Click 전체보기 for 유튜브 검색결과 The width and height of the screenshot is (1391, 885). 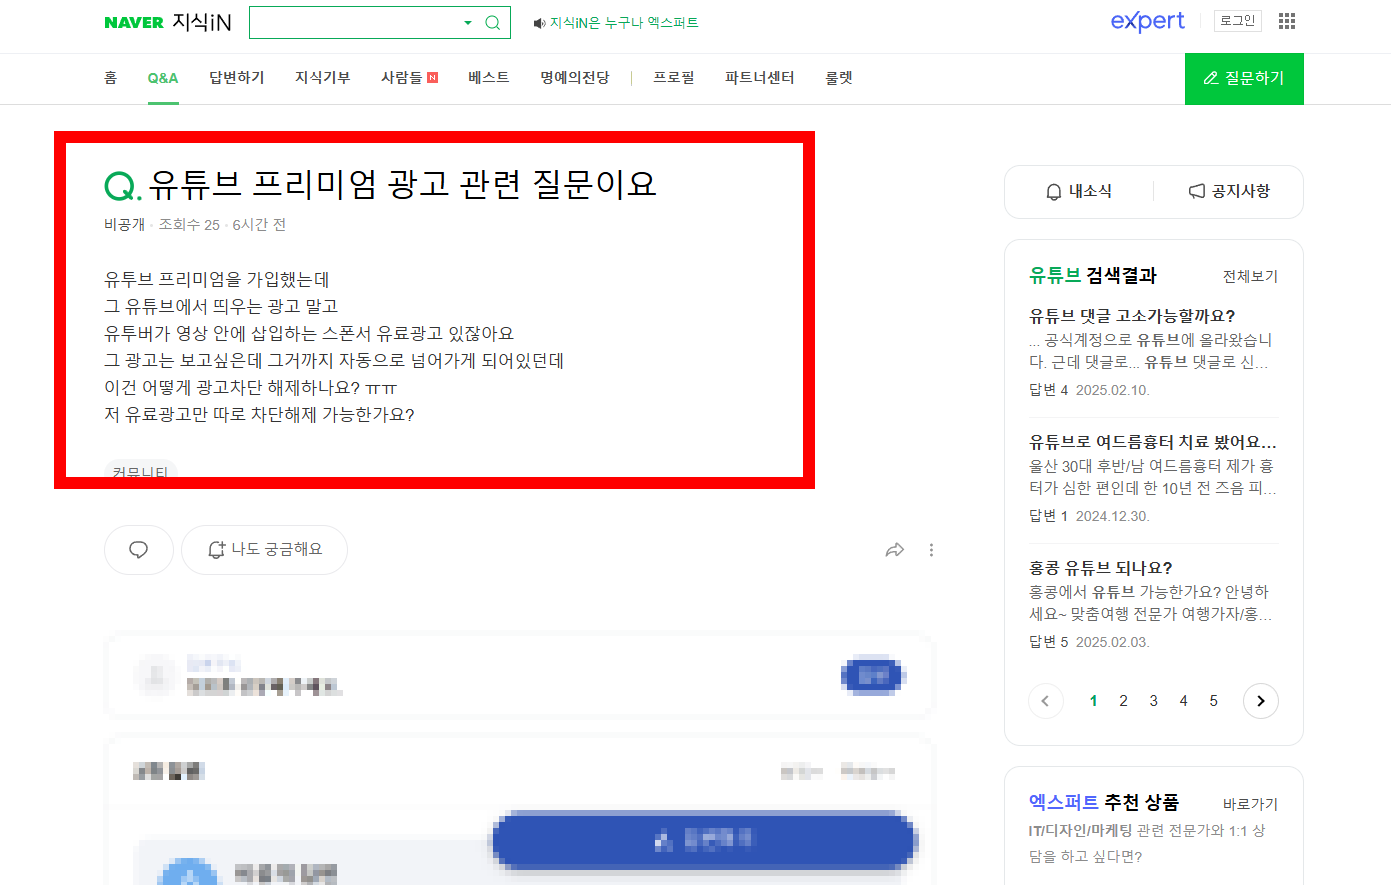(x=1250, y=276)
